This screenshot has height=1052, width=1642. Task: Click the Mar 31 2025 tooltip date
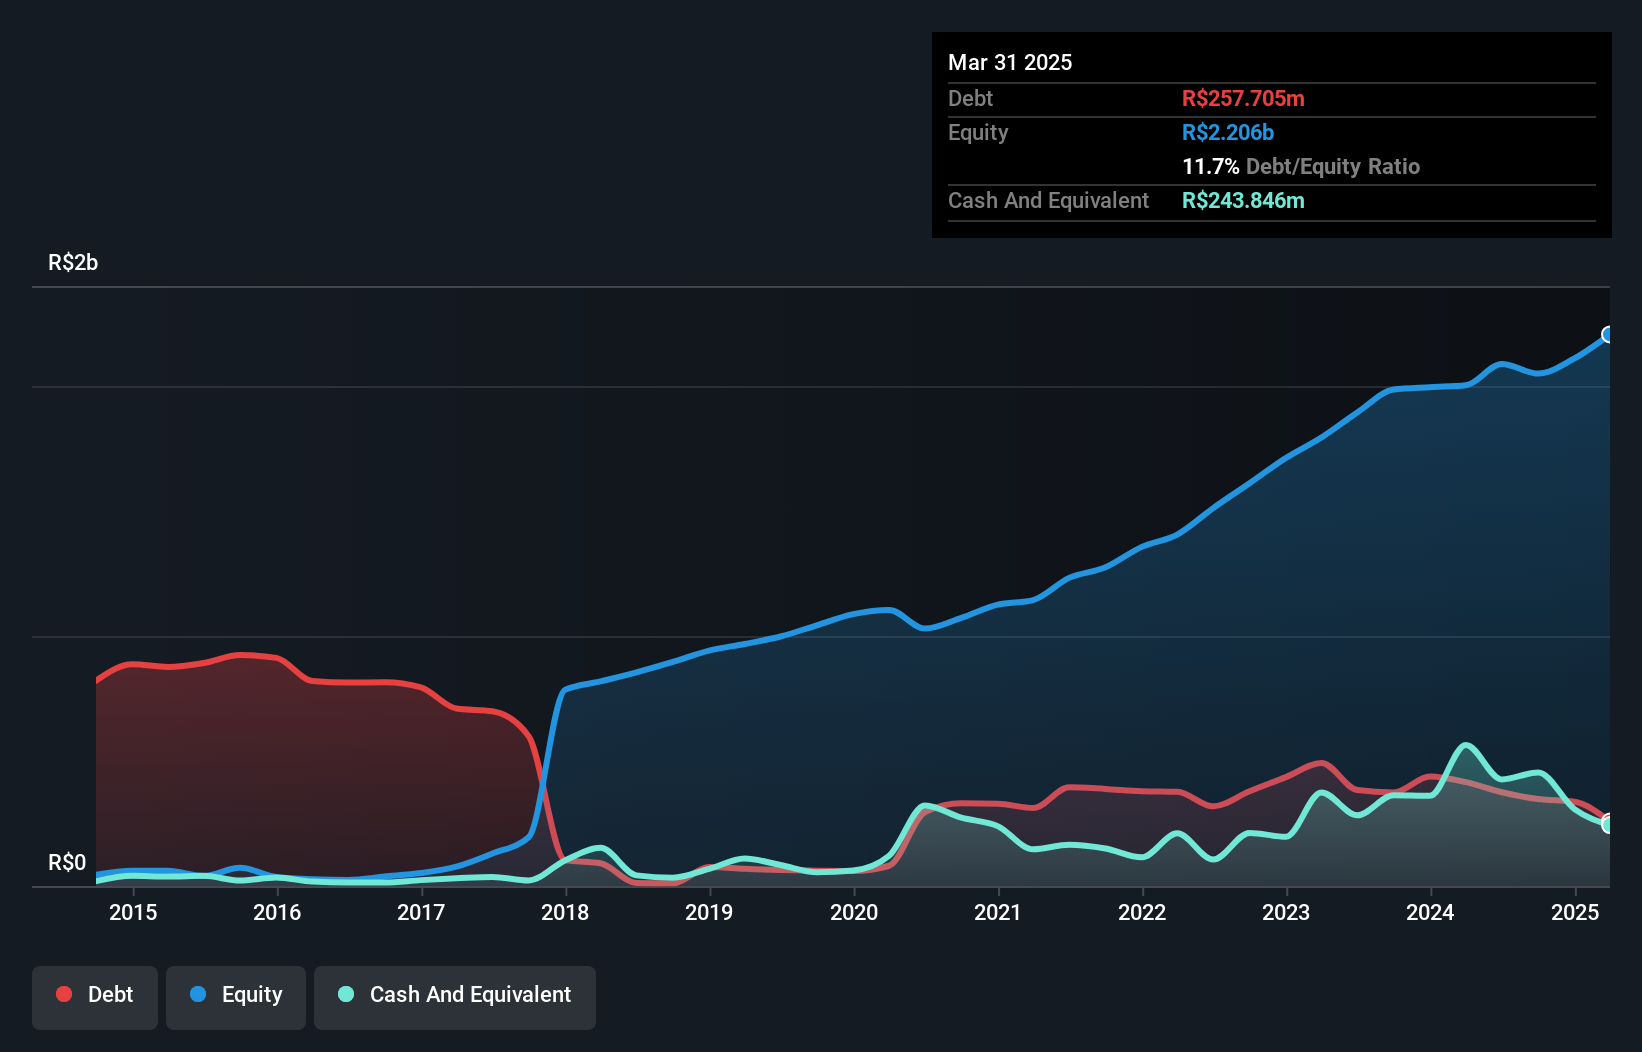coord(1010,62)
